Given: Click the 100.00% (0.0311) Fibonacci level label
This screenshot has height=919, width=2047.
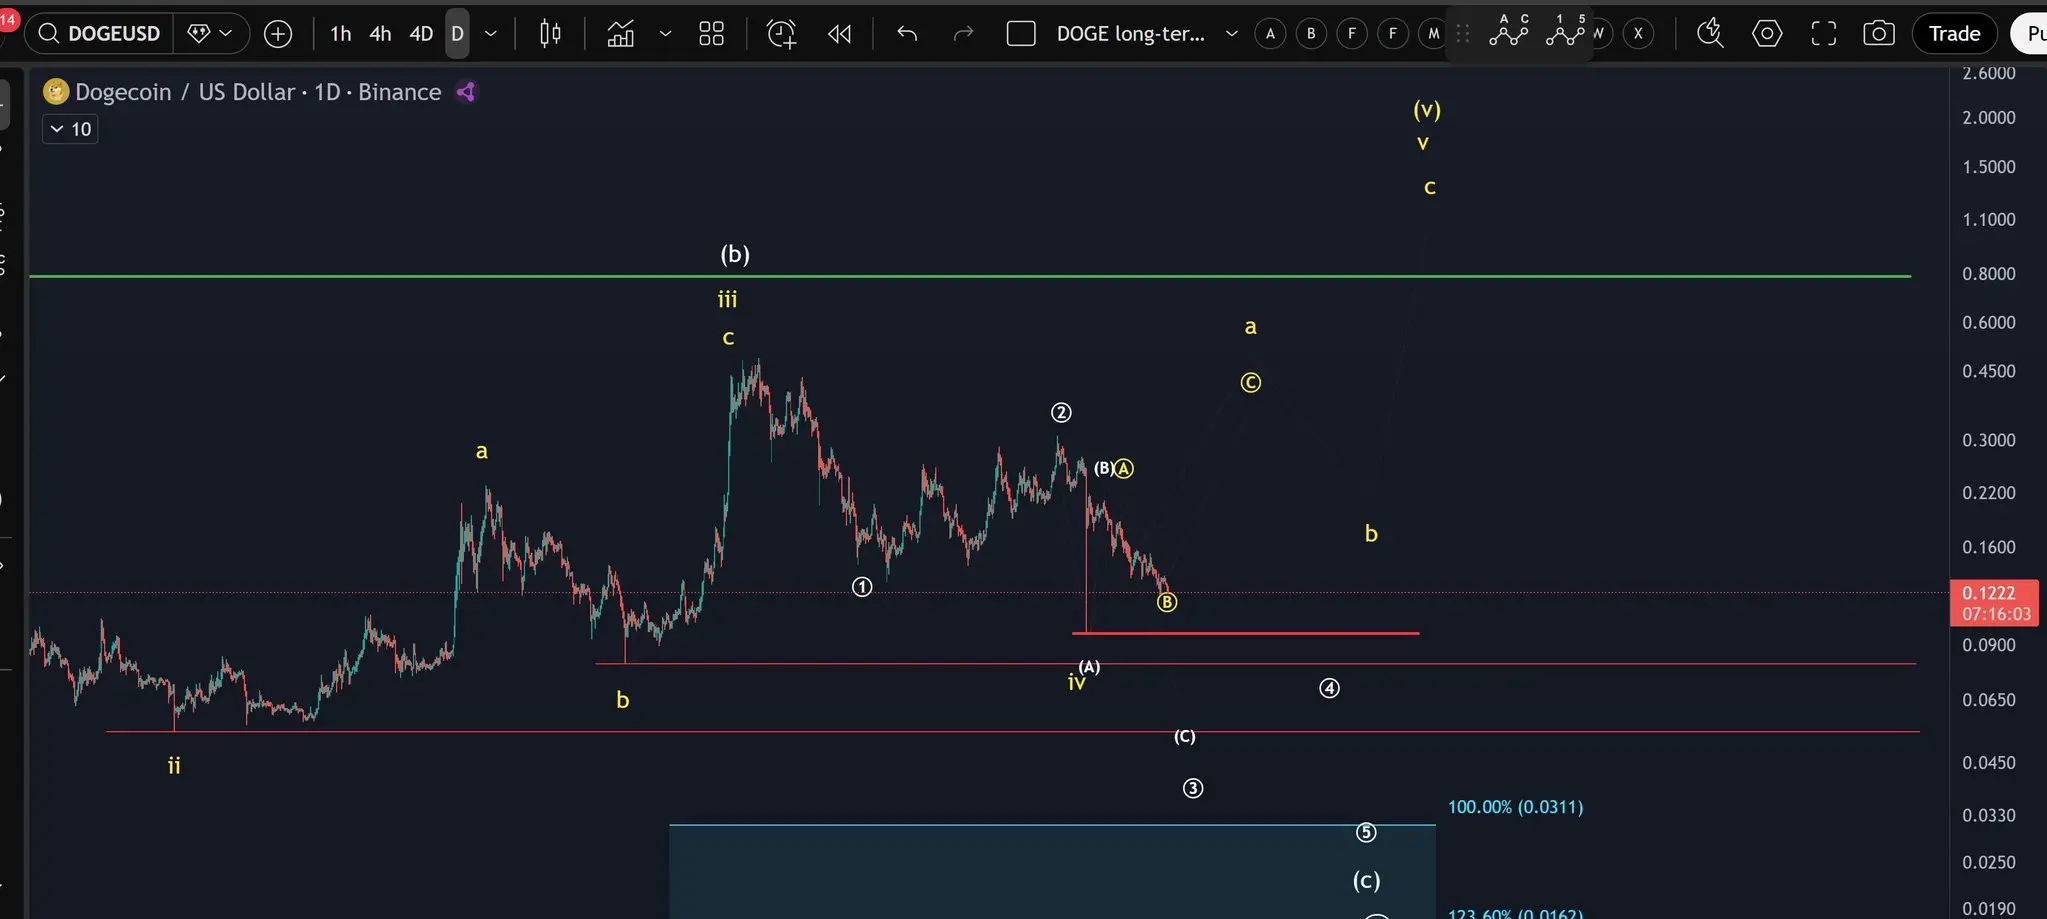Looking at the screenshot, I should coord(1516,807).
